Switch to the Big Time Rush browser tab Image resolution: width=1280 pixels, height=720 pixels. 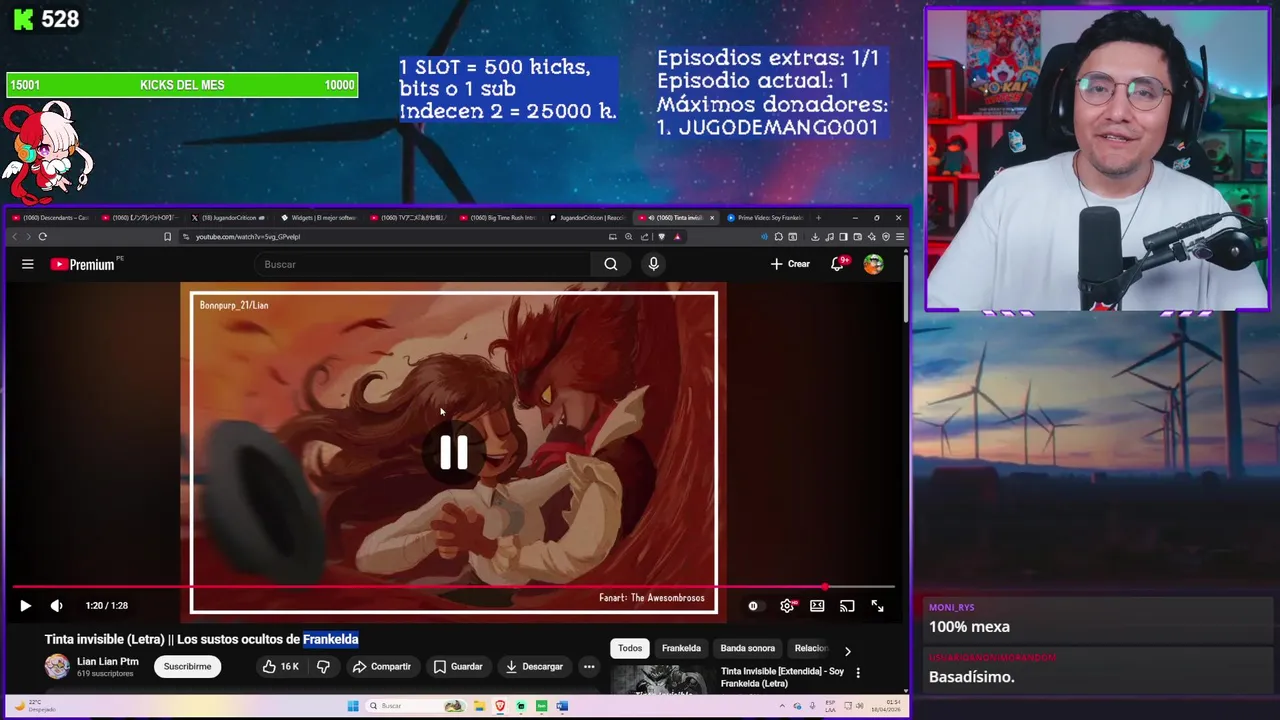pos(499,218)
